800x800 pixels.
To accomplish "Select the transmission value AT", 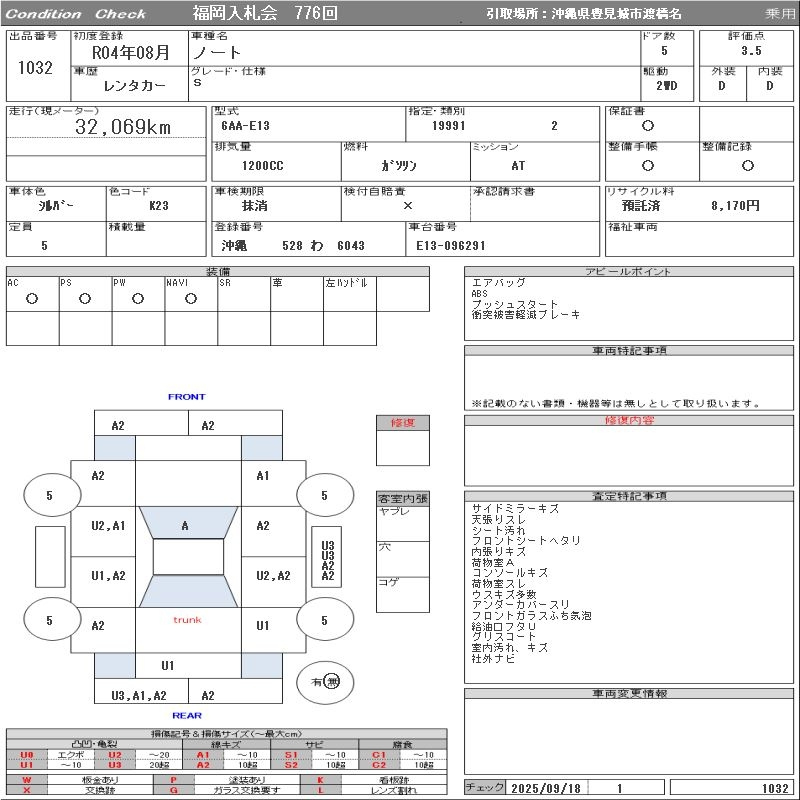I will 518,165.
